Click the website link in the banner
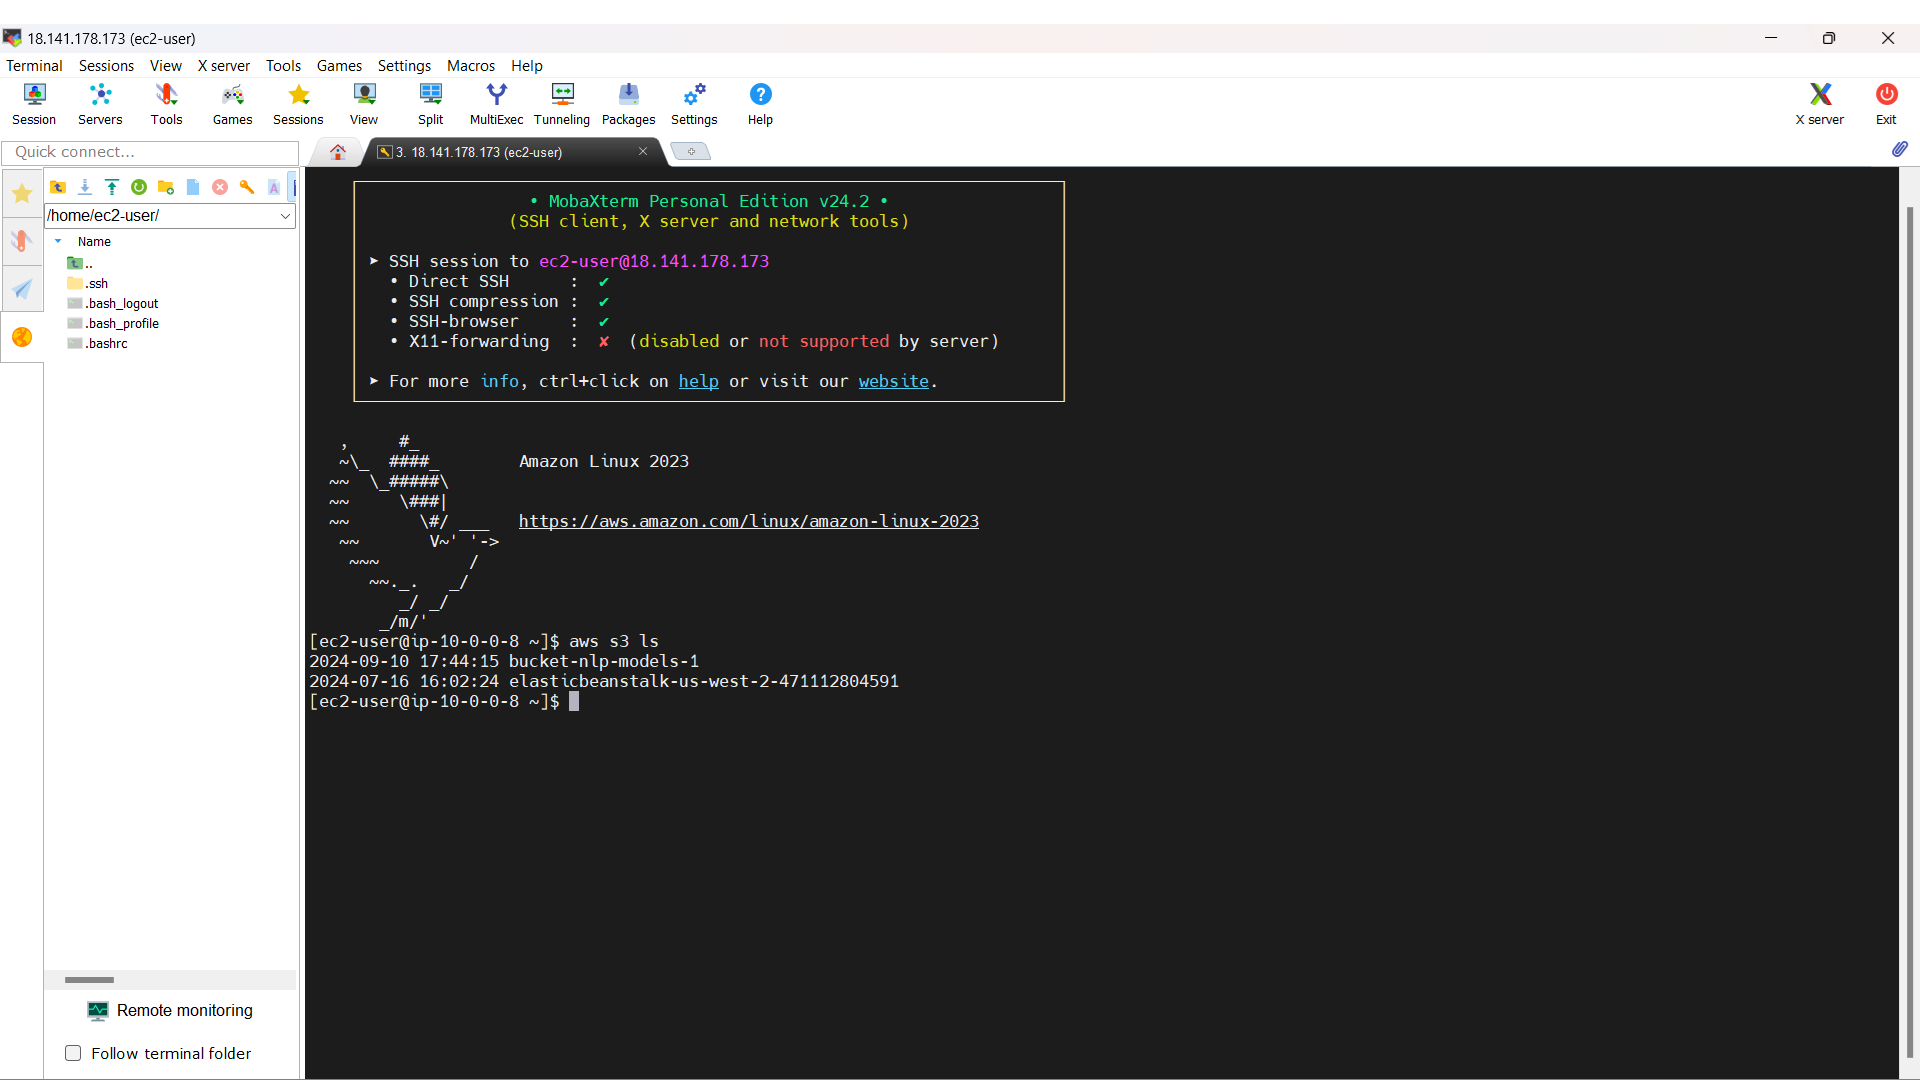The width and height of the screenshot is (1920, 1080). click(893, 381)
